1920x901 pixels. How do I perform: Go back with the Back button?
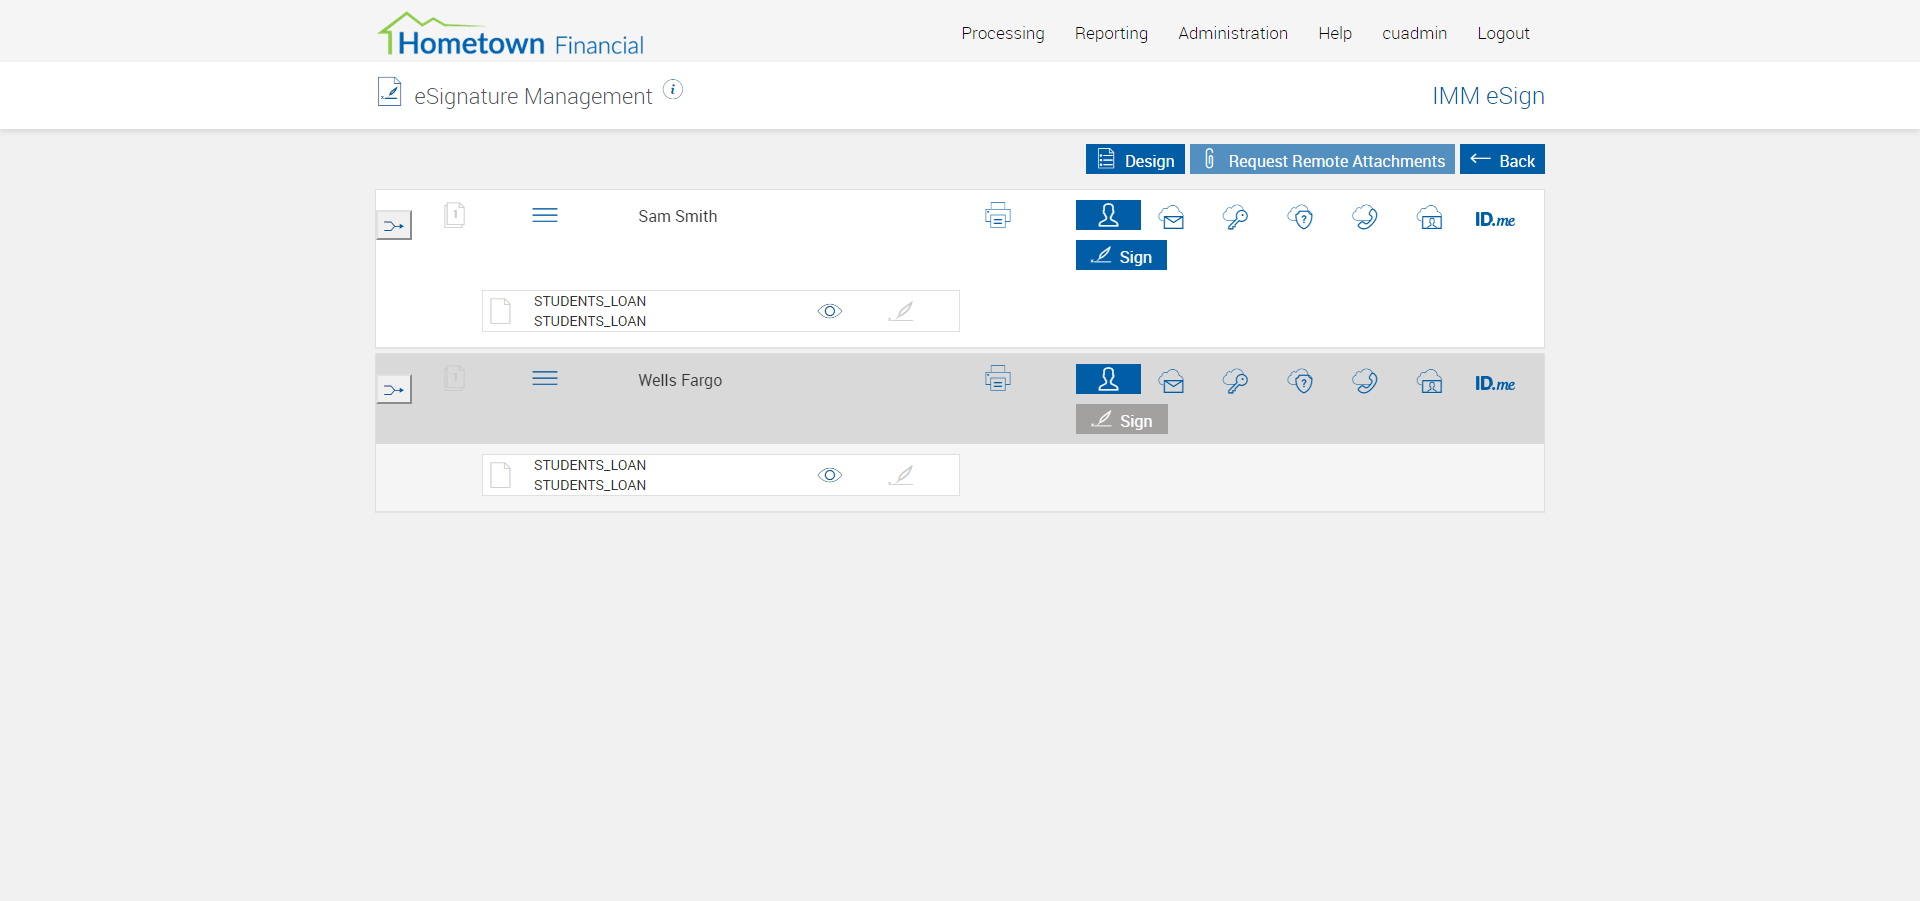(x=1502, y=160)
